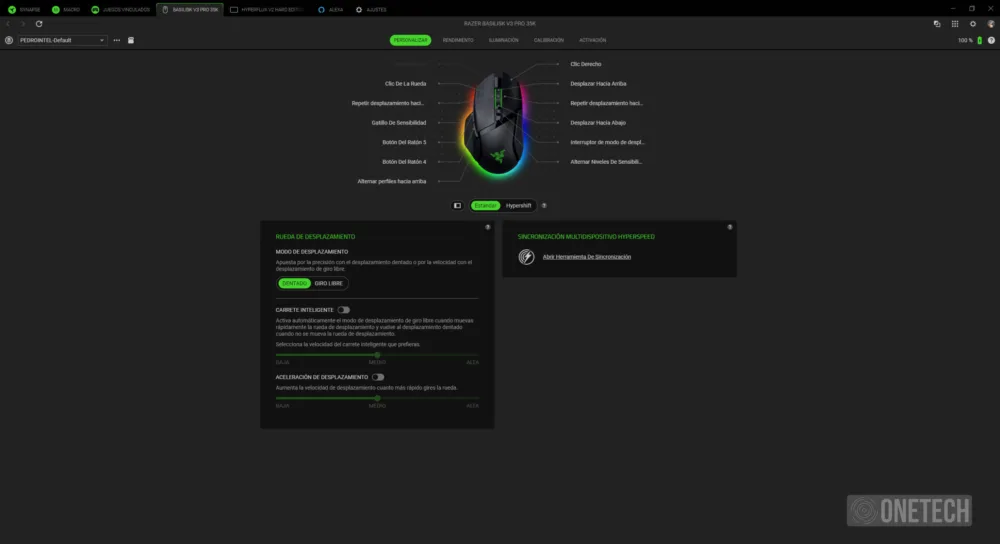Viewport: 1000px width, 544px height.
Task: Edit the Alternar Niveles De Sensibili... mapping
Action: [x=606, y=162]
